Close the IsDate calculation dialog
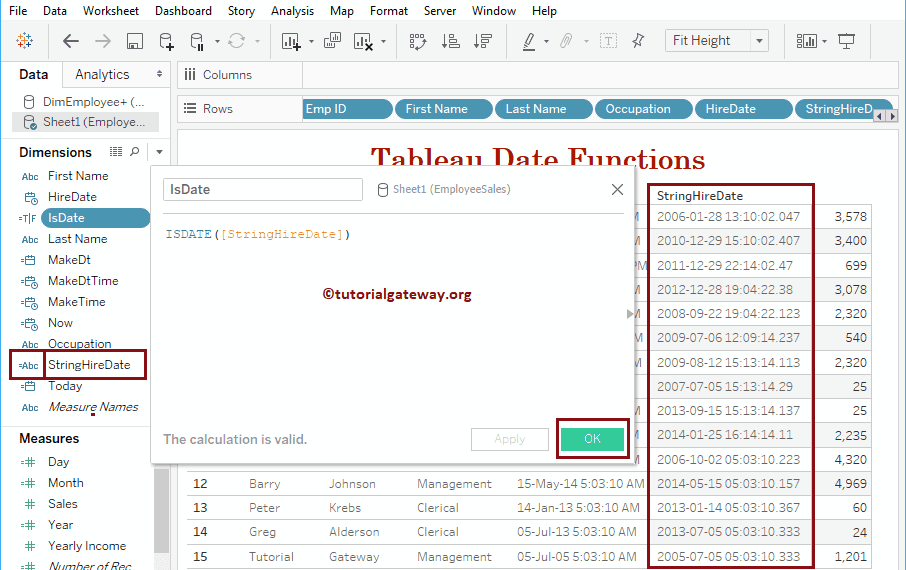 pyautogui.click(x=617, y=190)
